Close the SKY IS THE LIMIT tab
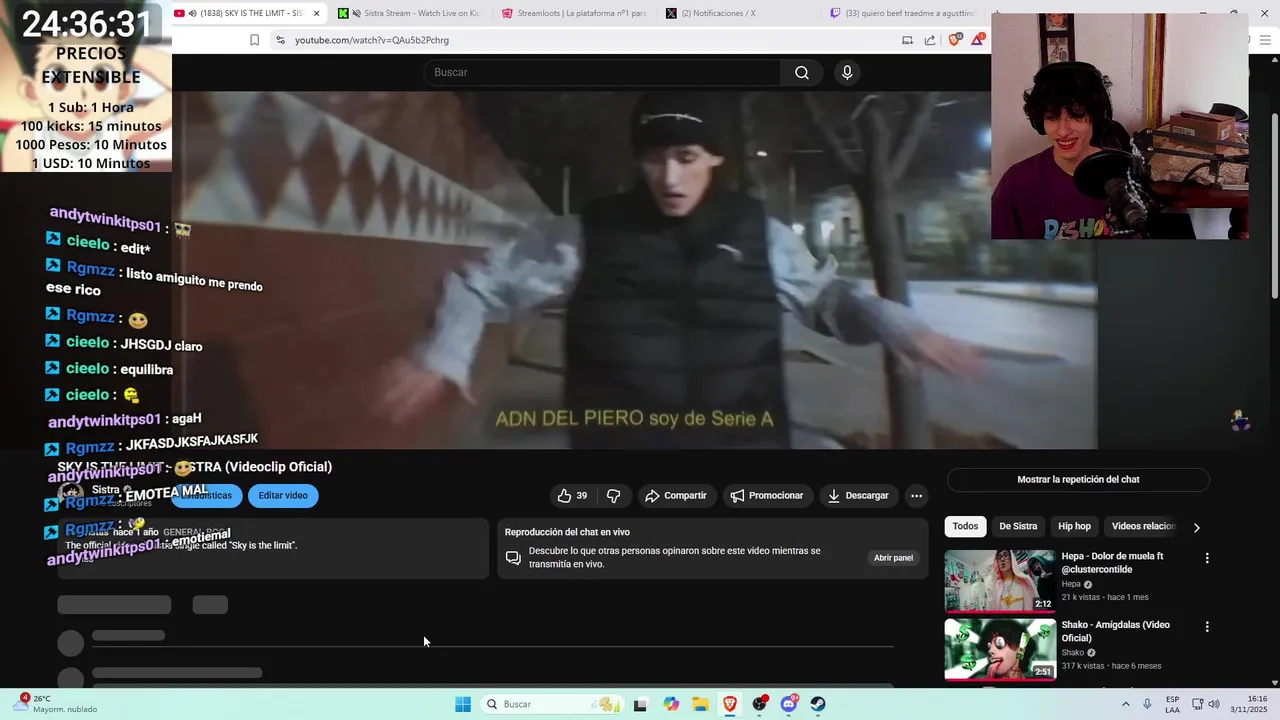This screenshot has height=720, width=1280. [x=317, y=13]
